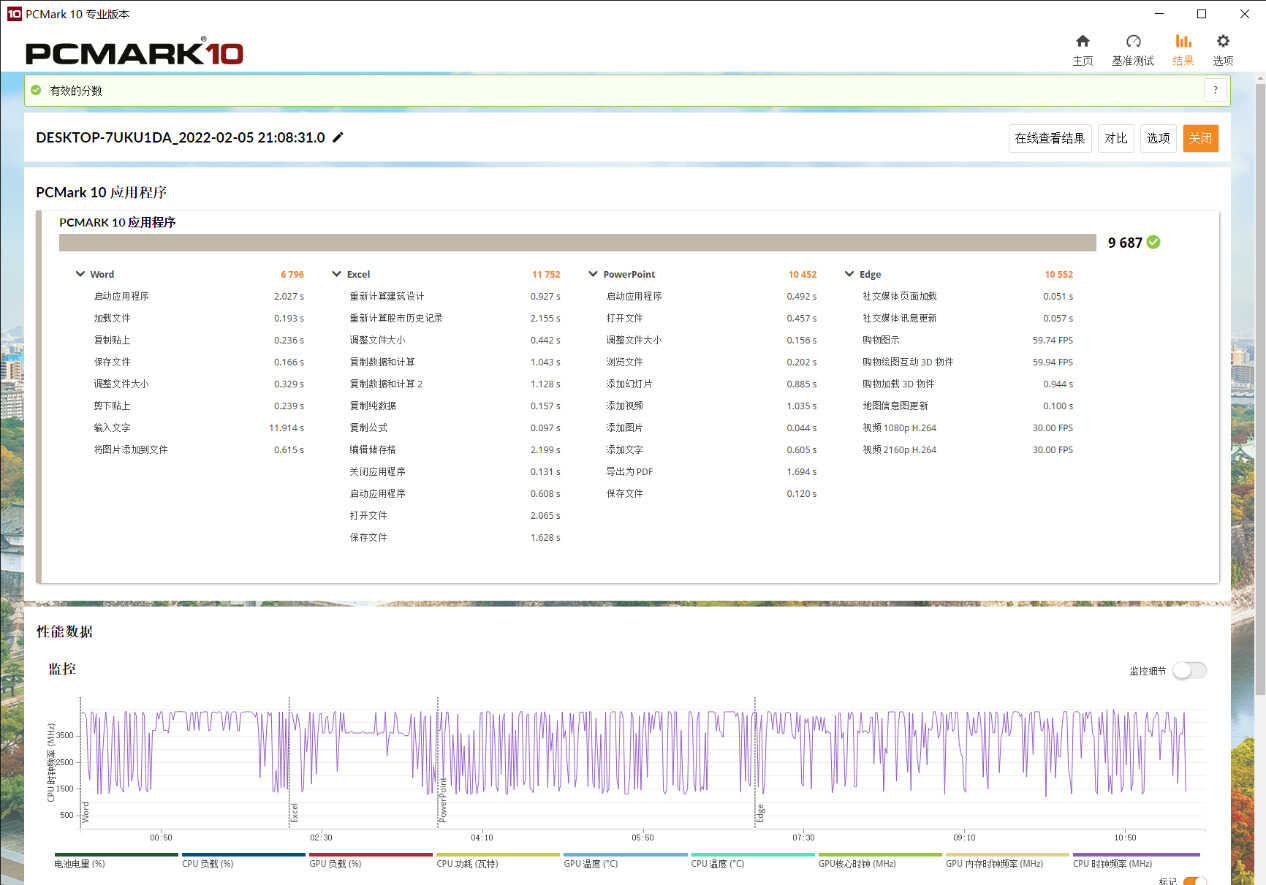
Task: Click PowerPoint's 浏览文件 row label
Action: point(625,362)
